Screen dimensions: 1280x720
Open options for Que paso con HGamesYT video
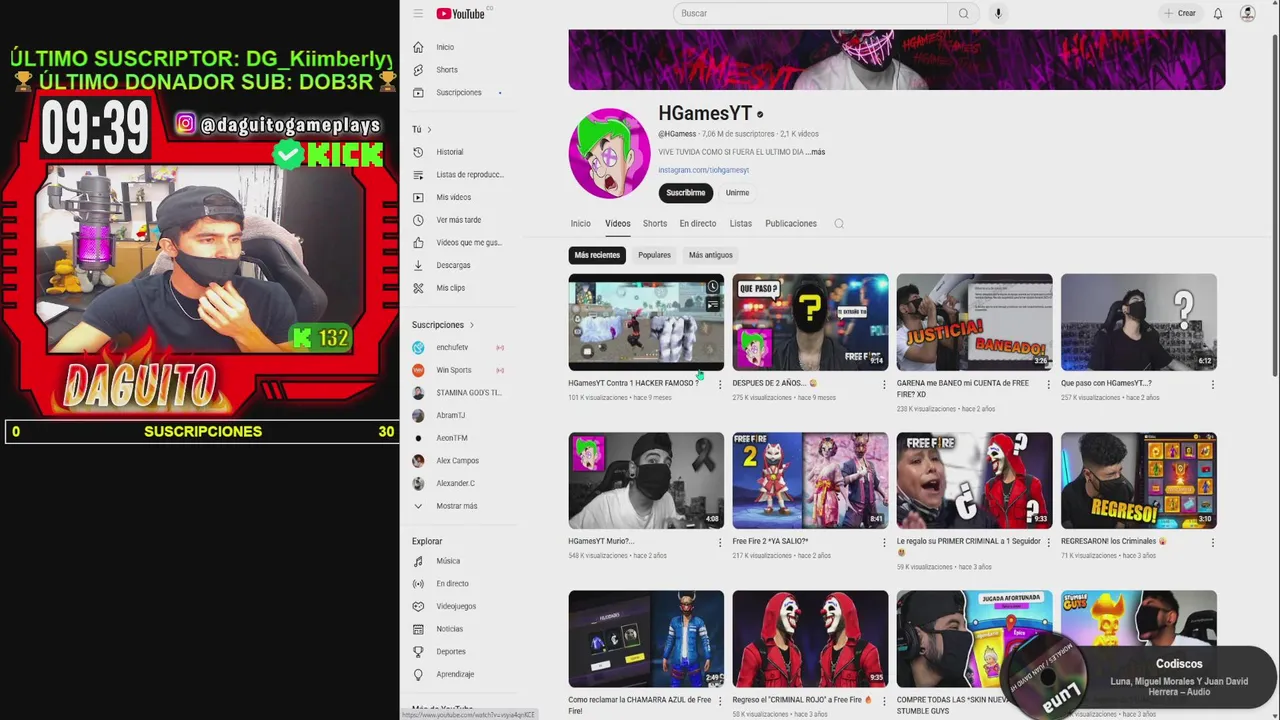[x=1213, y=384]
